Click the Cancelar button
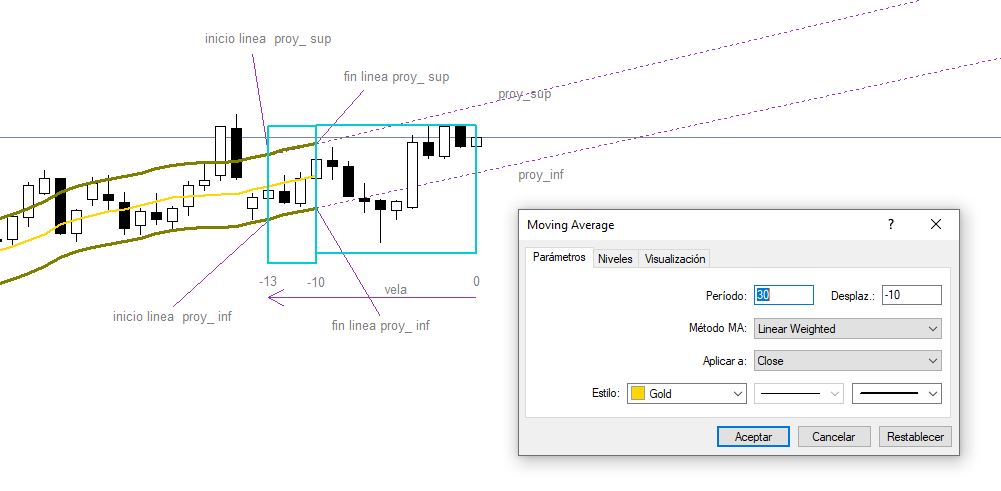The width and height of the screenshot is (1001, 491). click(x=833, y=437)
